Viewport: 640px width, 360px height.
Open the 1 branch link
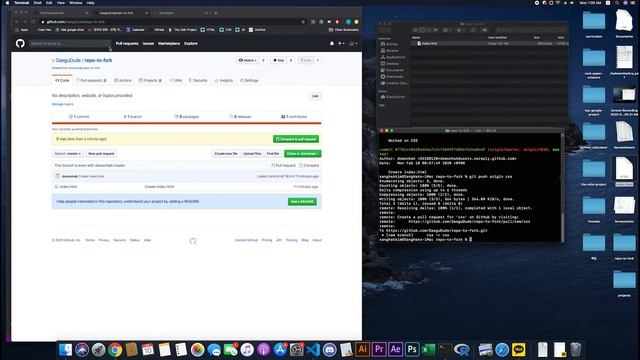[133, 117]
